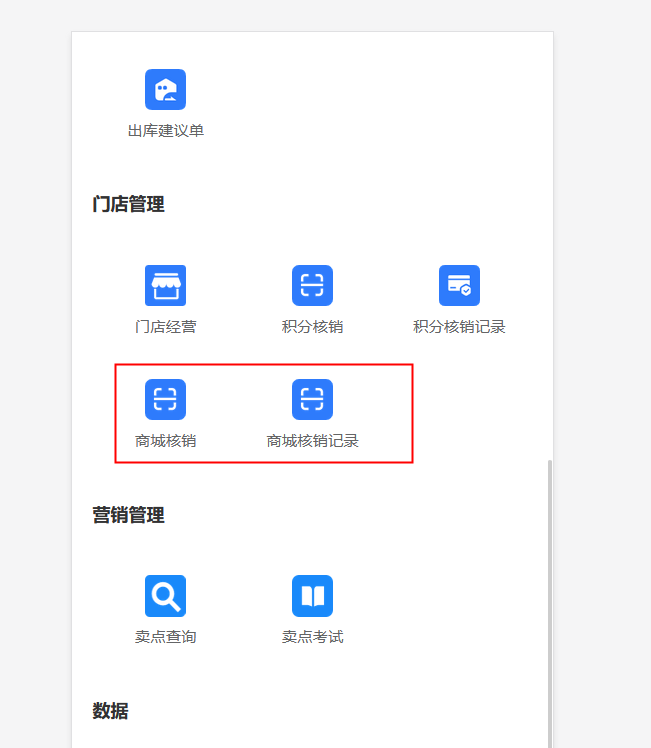Click the 门店经营 storefront icon

click(165, 285)
